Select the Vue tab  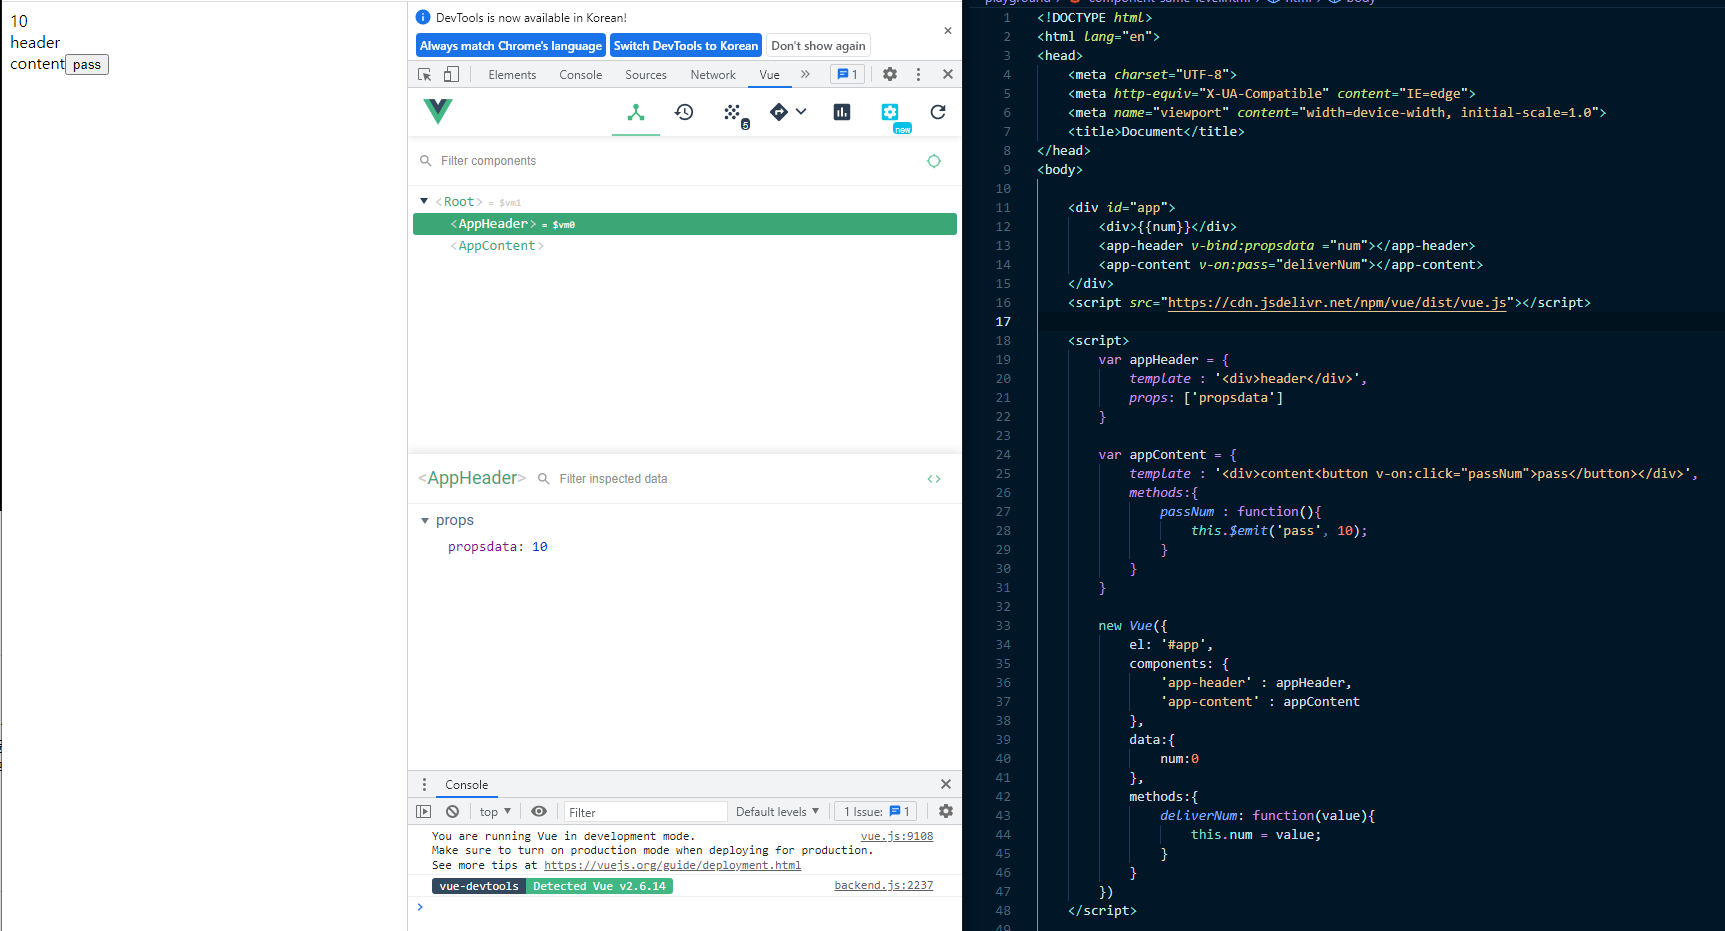[x=769, y=75]
